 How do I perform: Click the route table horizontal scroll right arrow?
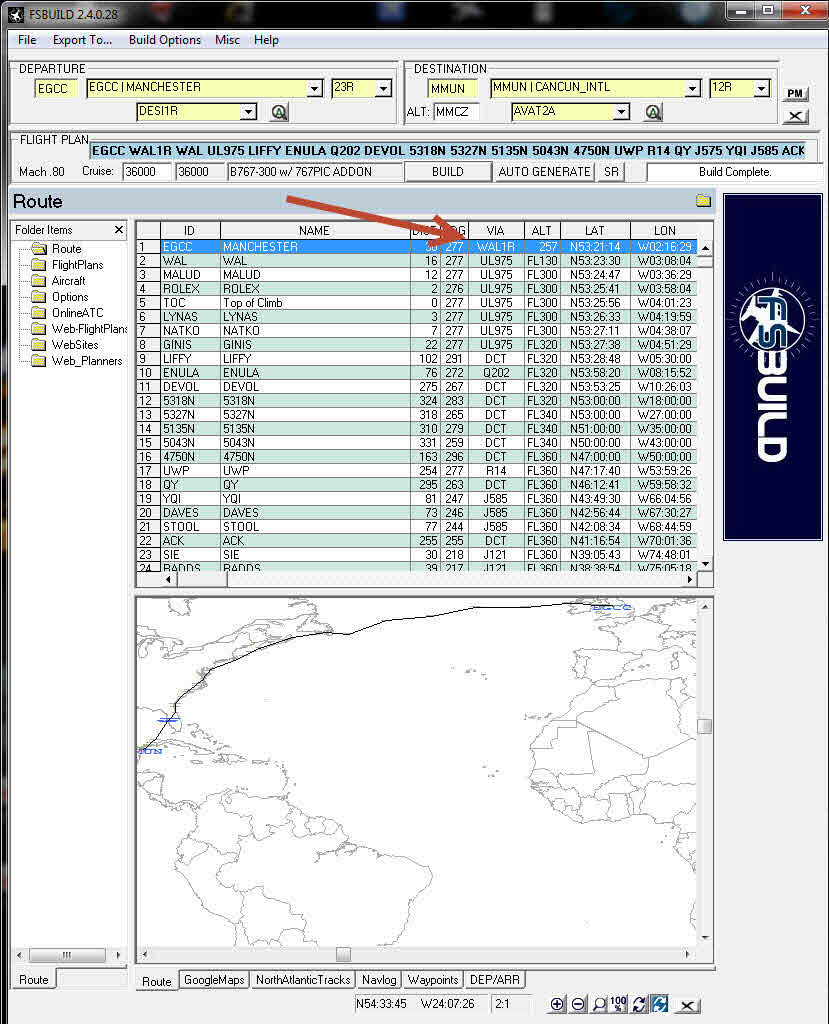(x=690, y=579)
